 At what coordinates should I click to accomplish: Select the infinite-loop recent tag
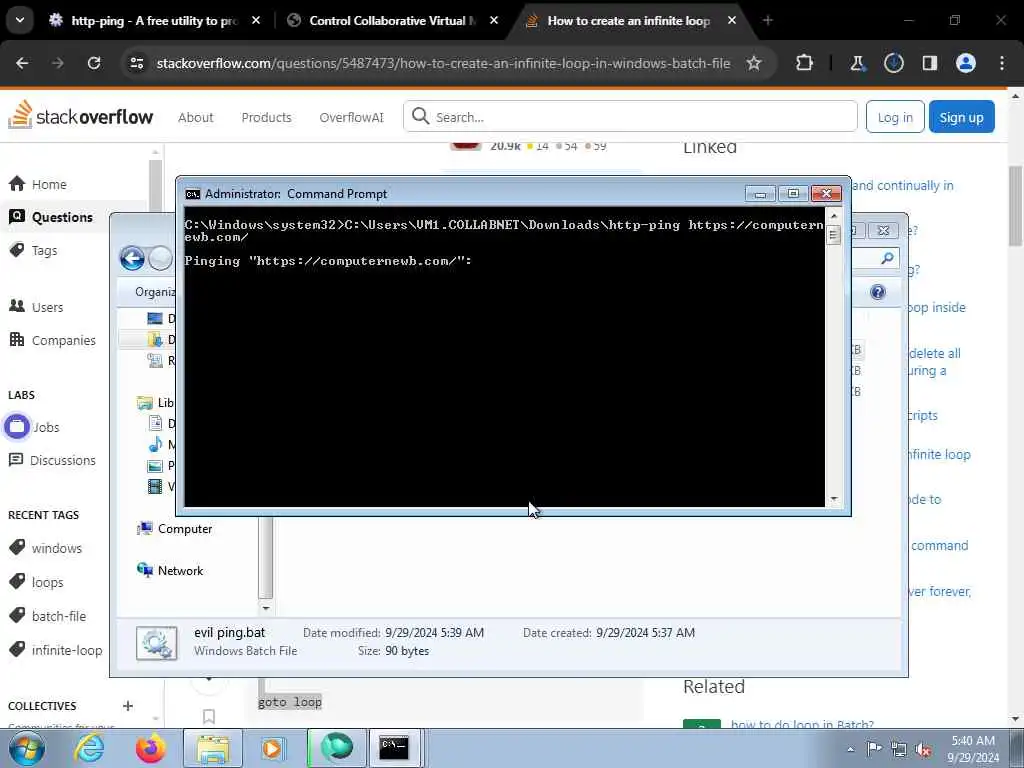[x=56, y=650]
